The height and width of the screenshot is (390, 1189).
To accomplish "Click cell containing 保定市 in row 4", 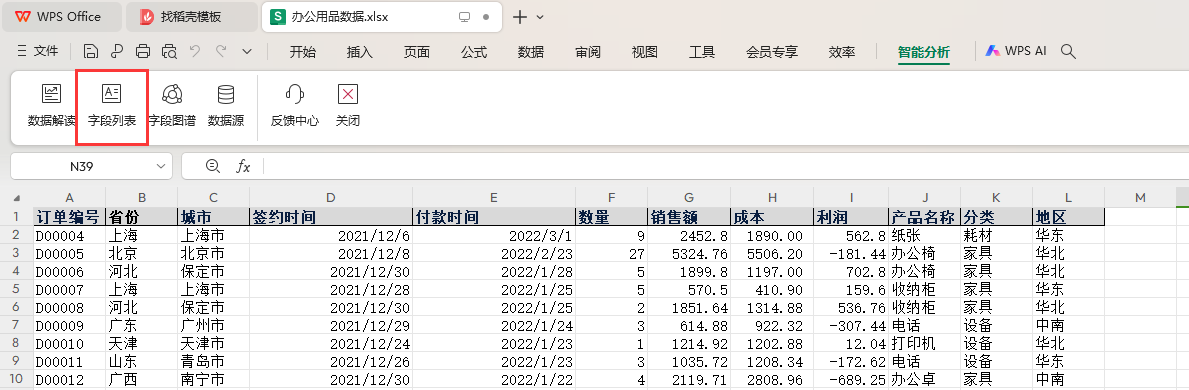I will (213, 271).
